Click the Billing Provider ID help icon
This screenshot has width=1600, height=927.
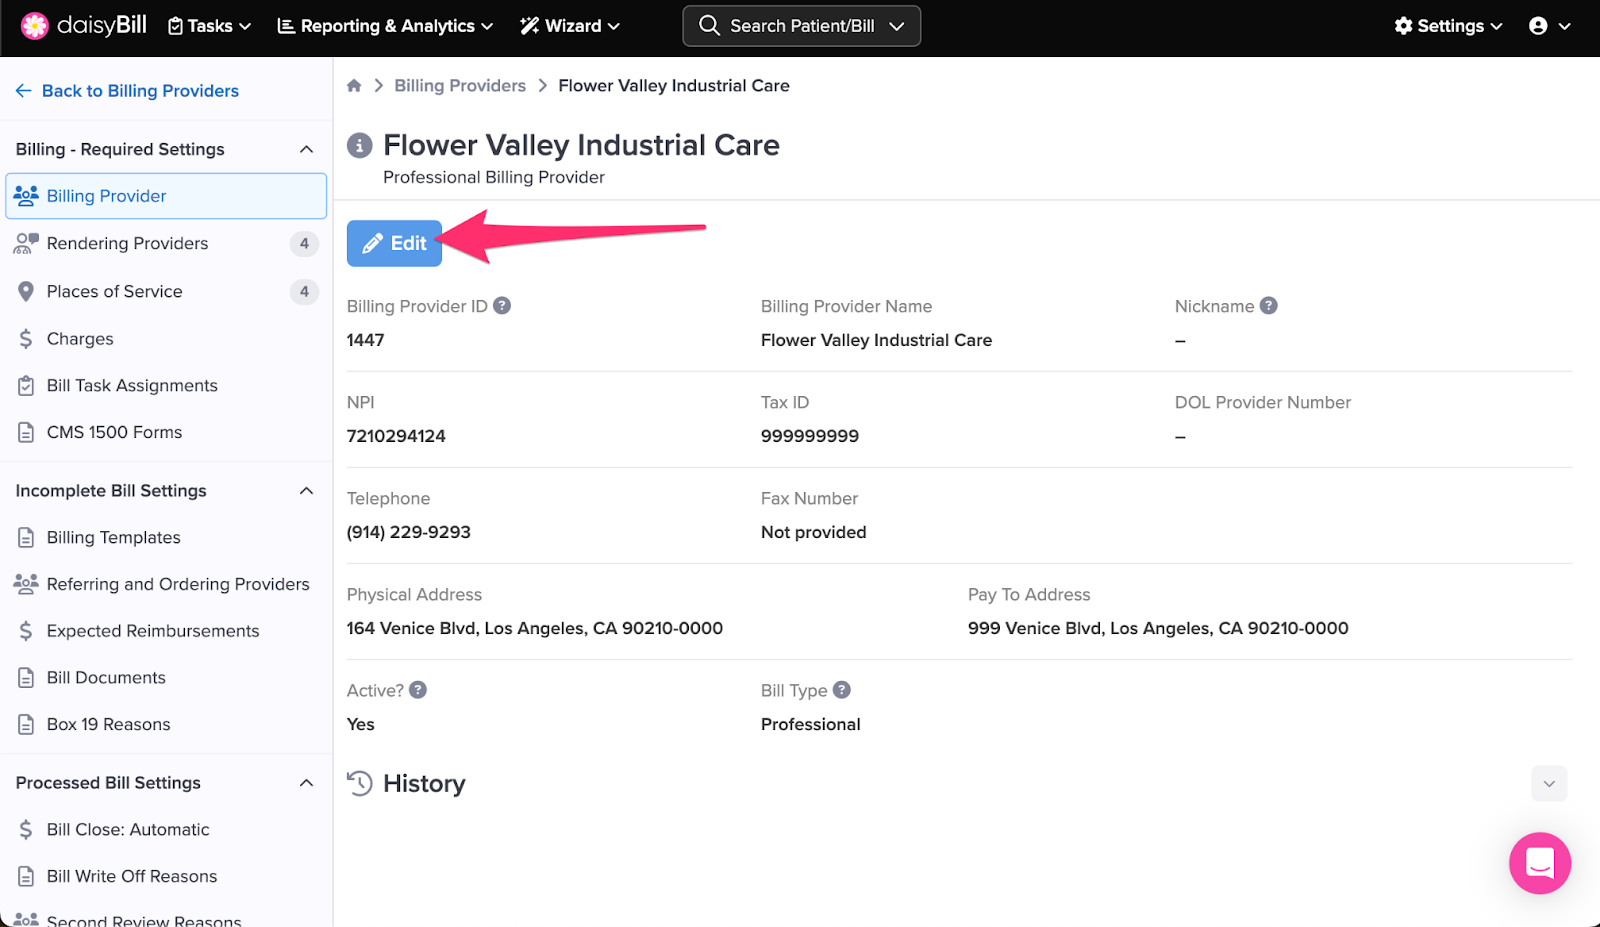tap(502, 306)
